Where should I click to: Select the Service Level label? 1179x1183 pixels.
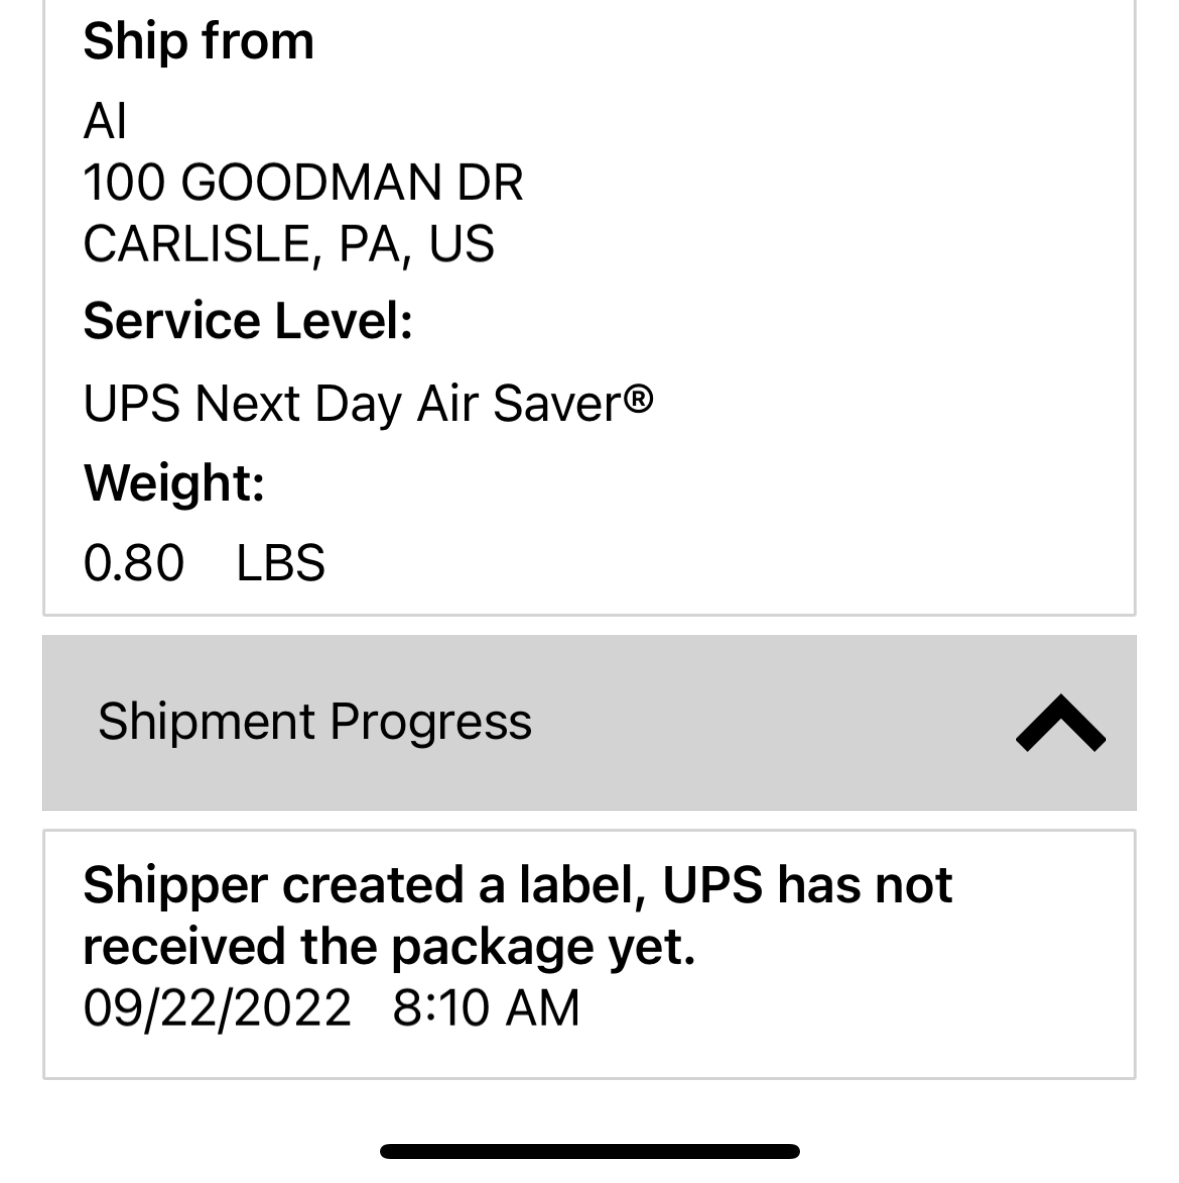click(247, 322)
